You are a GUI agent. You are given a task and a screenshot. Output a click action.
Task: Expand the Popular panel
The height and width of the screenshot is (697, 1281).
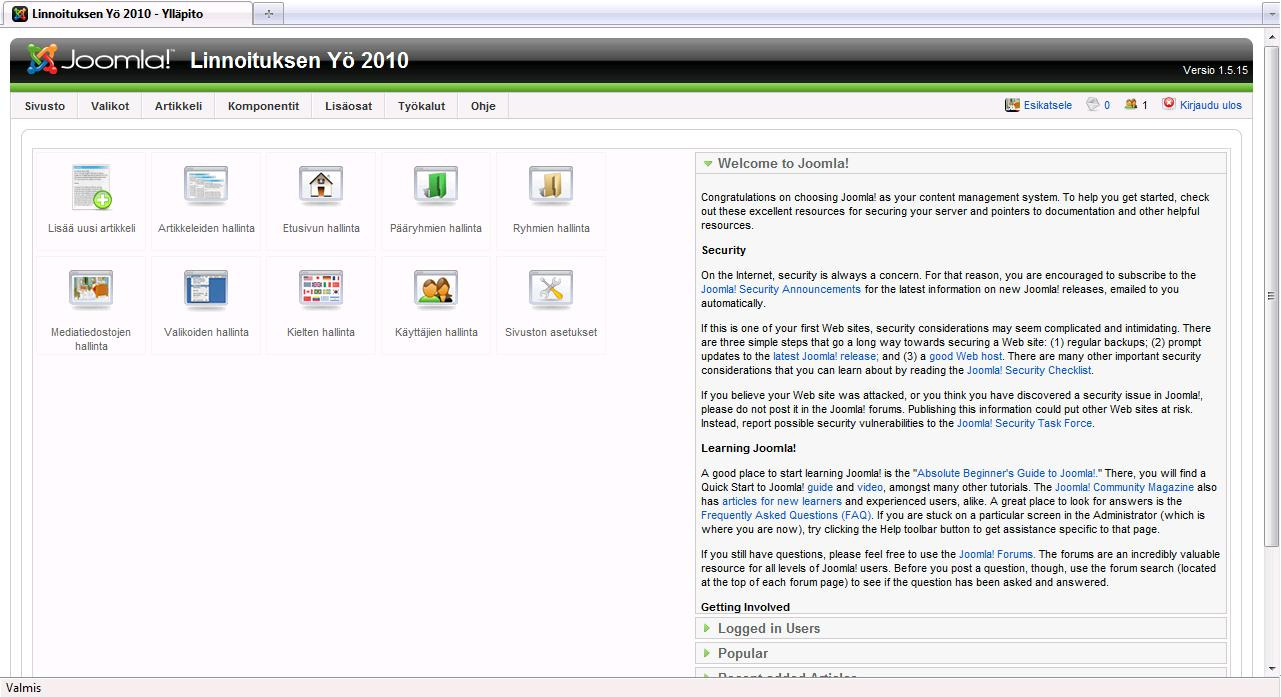pos(961,653)
